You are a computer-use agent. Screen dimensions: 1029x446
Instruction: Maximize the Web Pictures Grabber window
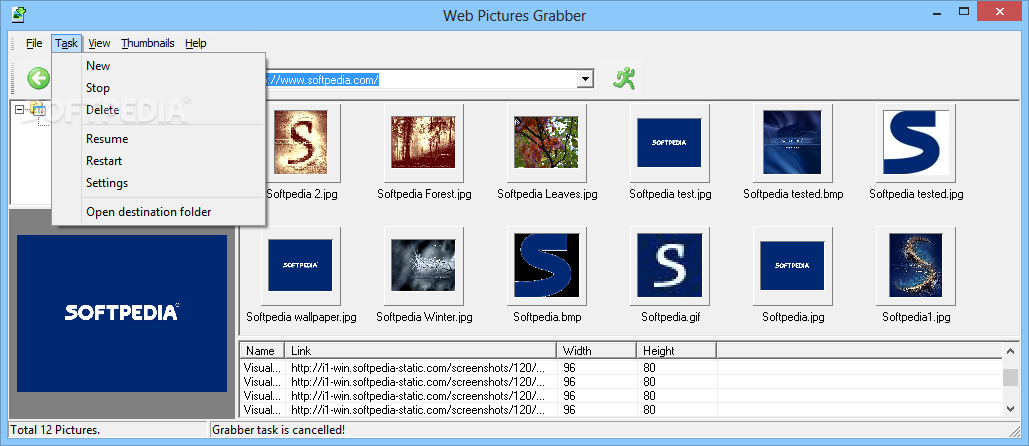coord(964,12)
